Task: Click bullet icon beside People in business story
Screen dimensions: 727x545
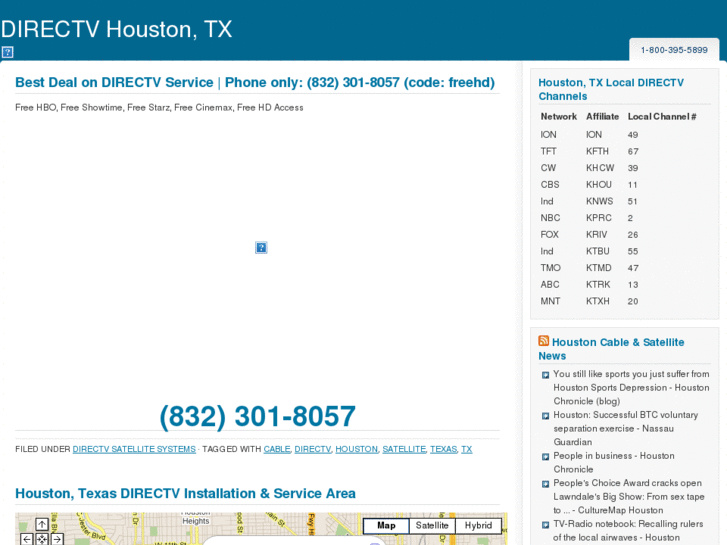Action: click(x=545, y=456)
